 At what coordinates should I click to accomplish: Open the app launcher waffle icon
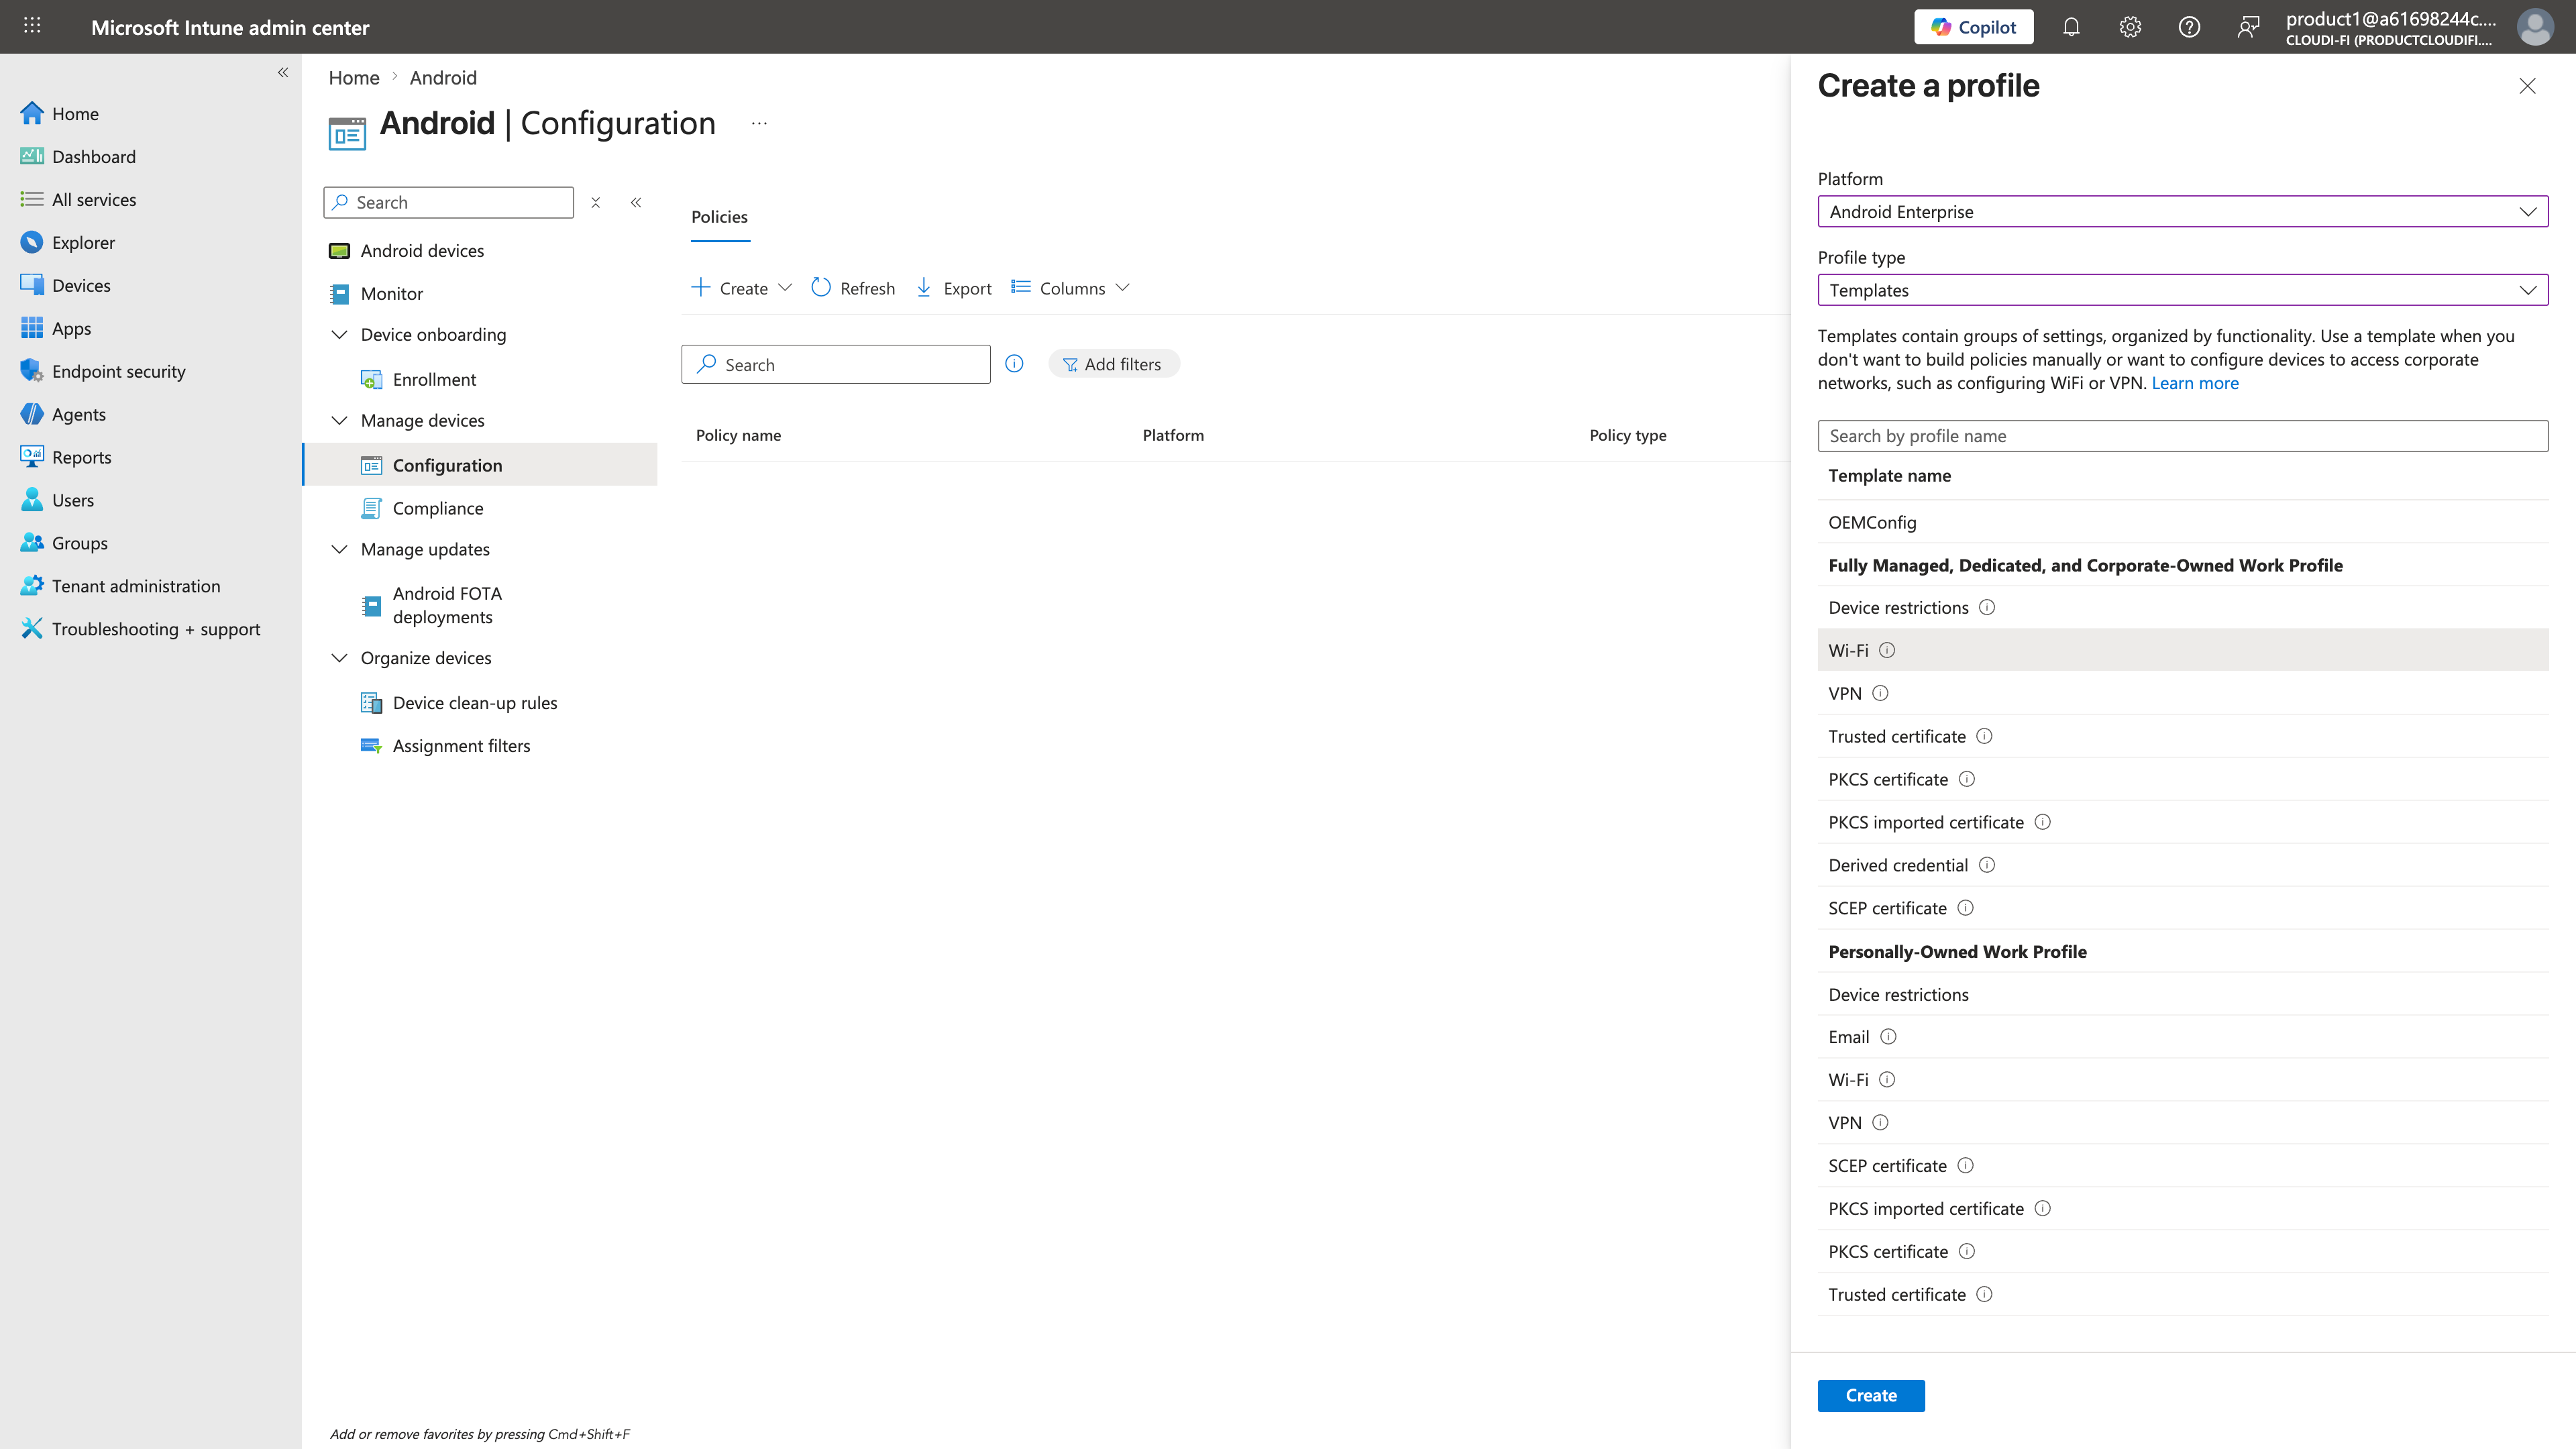coord(32,26)
